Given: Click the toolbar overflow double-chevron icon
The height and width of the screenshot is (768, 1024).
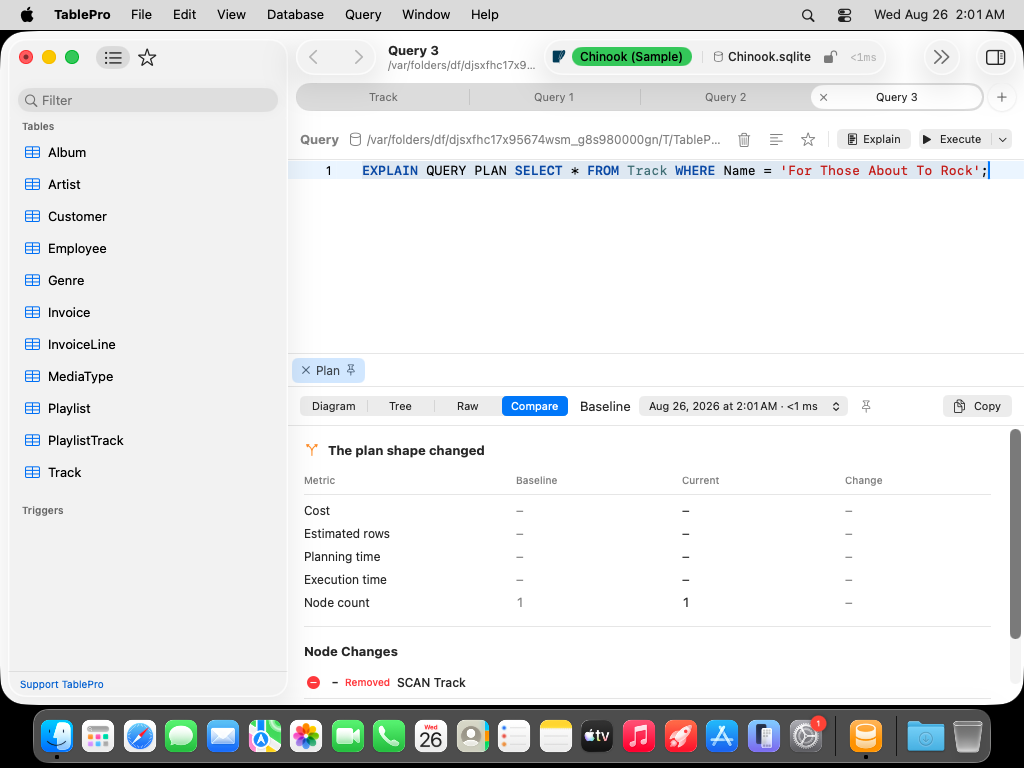Looking at the screenshot, I should pyautogui.click(x=941, y=57).
